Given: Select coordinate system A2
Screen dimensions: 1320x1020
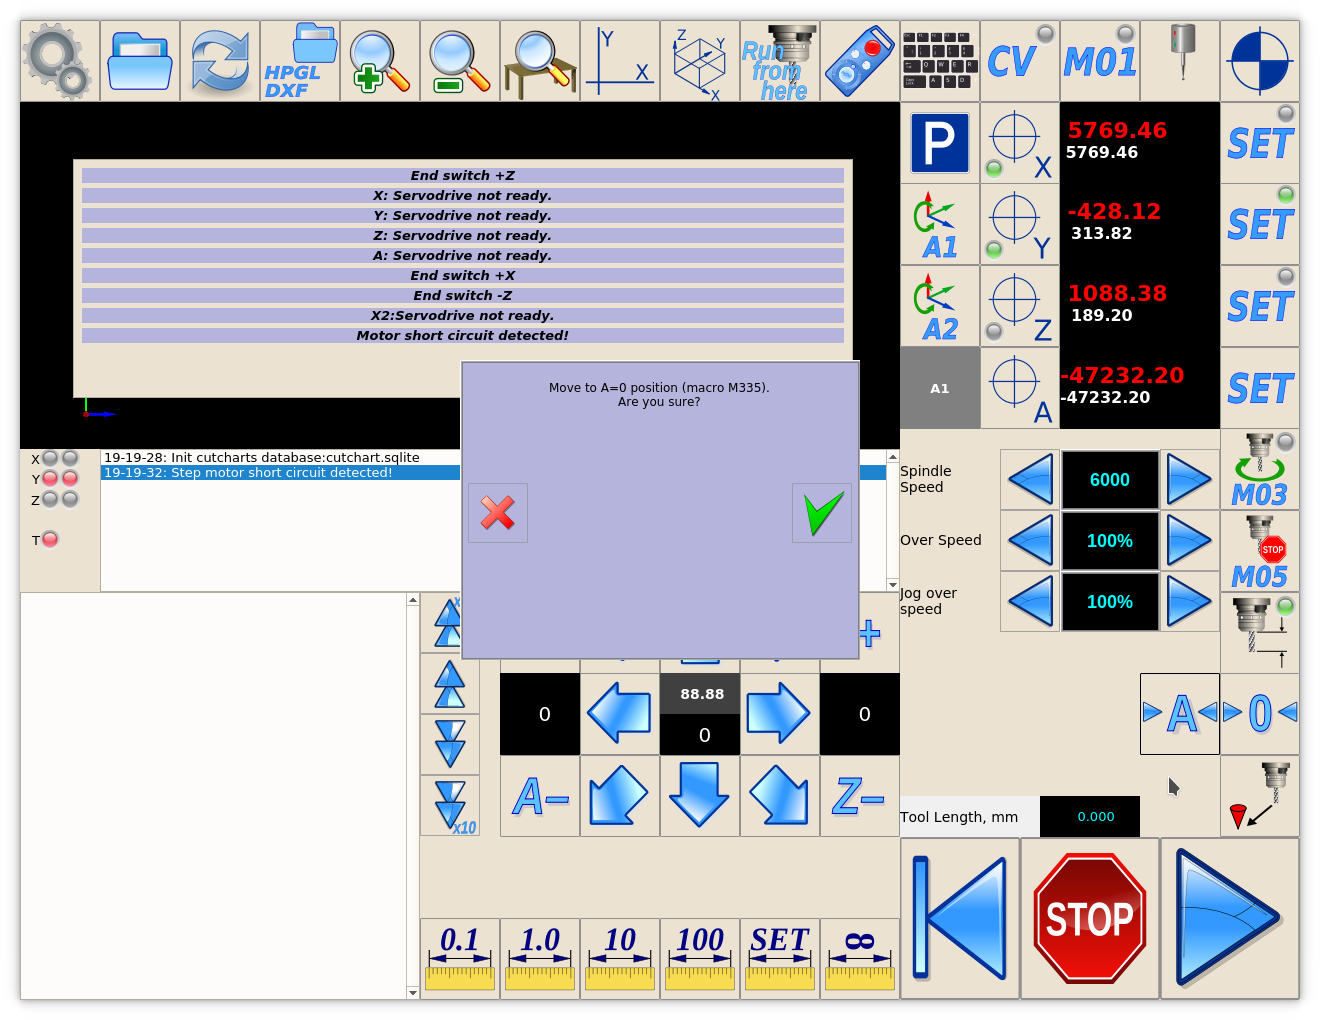Looking at the screenshot, I should tap(940, 307).
